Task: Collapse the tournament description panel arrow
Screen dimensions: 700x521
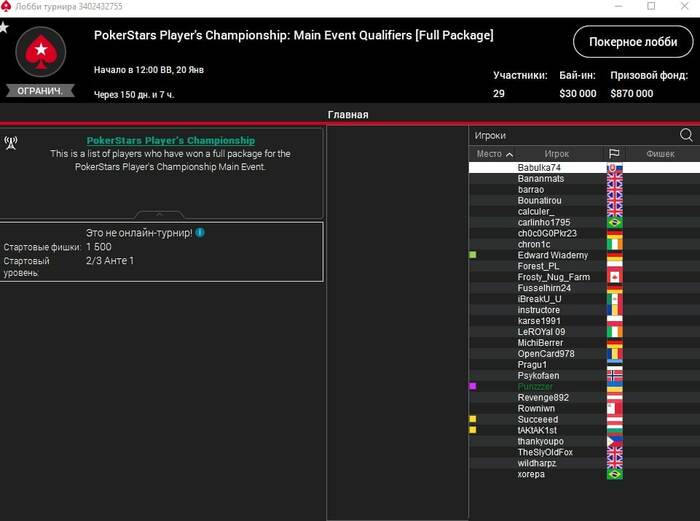Action: (x=159, y=214)
